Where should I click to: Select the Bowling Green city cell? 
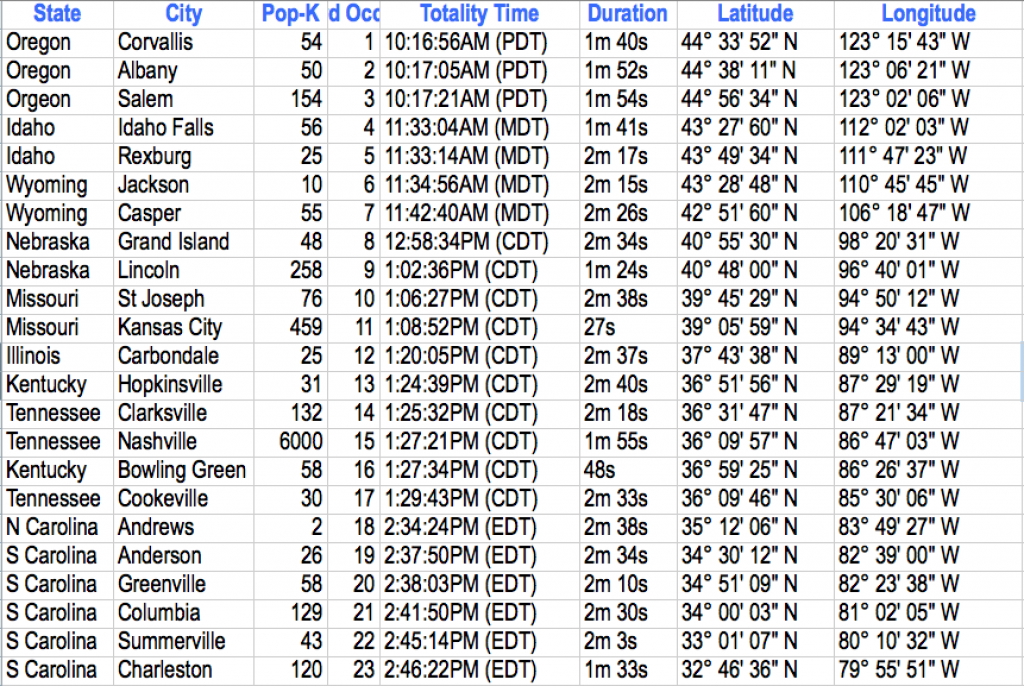[x=181, y=471]
